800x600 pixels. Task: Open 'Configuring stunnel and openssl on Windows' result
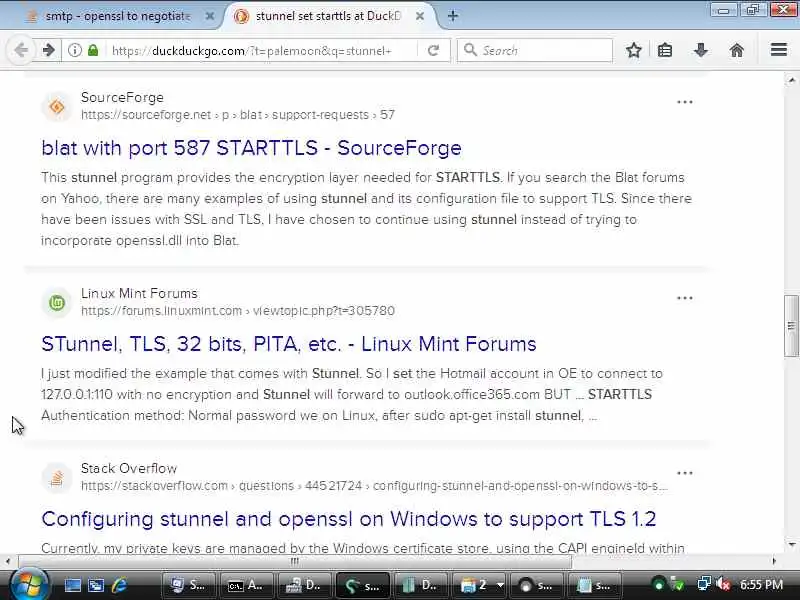[348, 519]
